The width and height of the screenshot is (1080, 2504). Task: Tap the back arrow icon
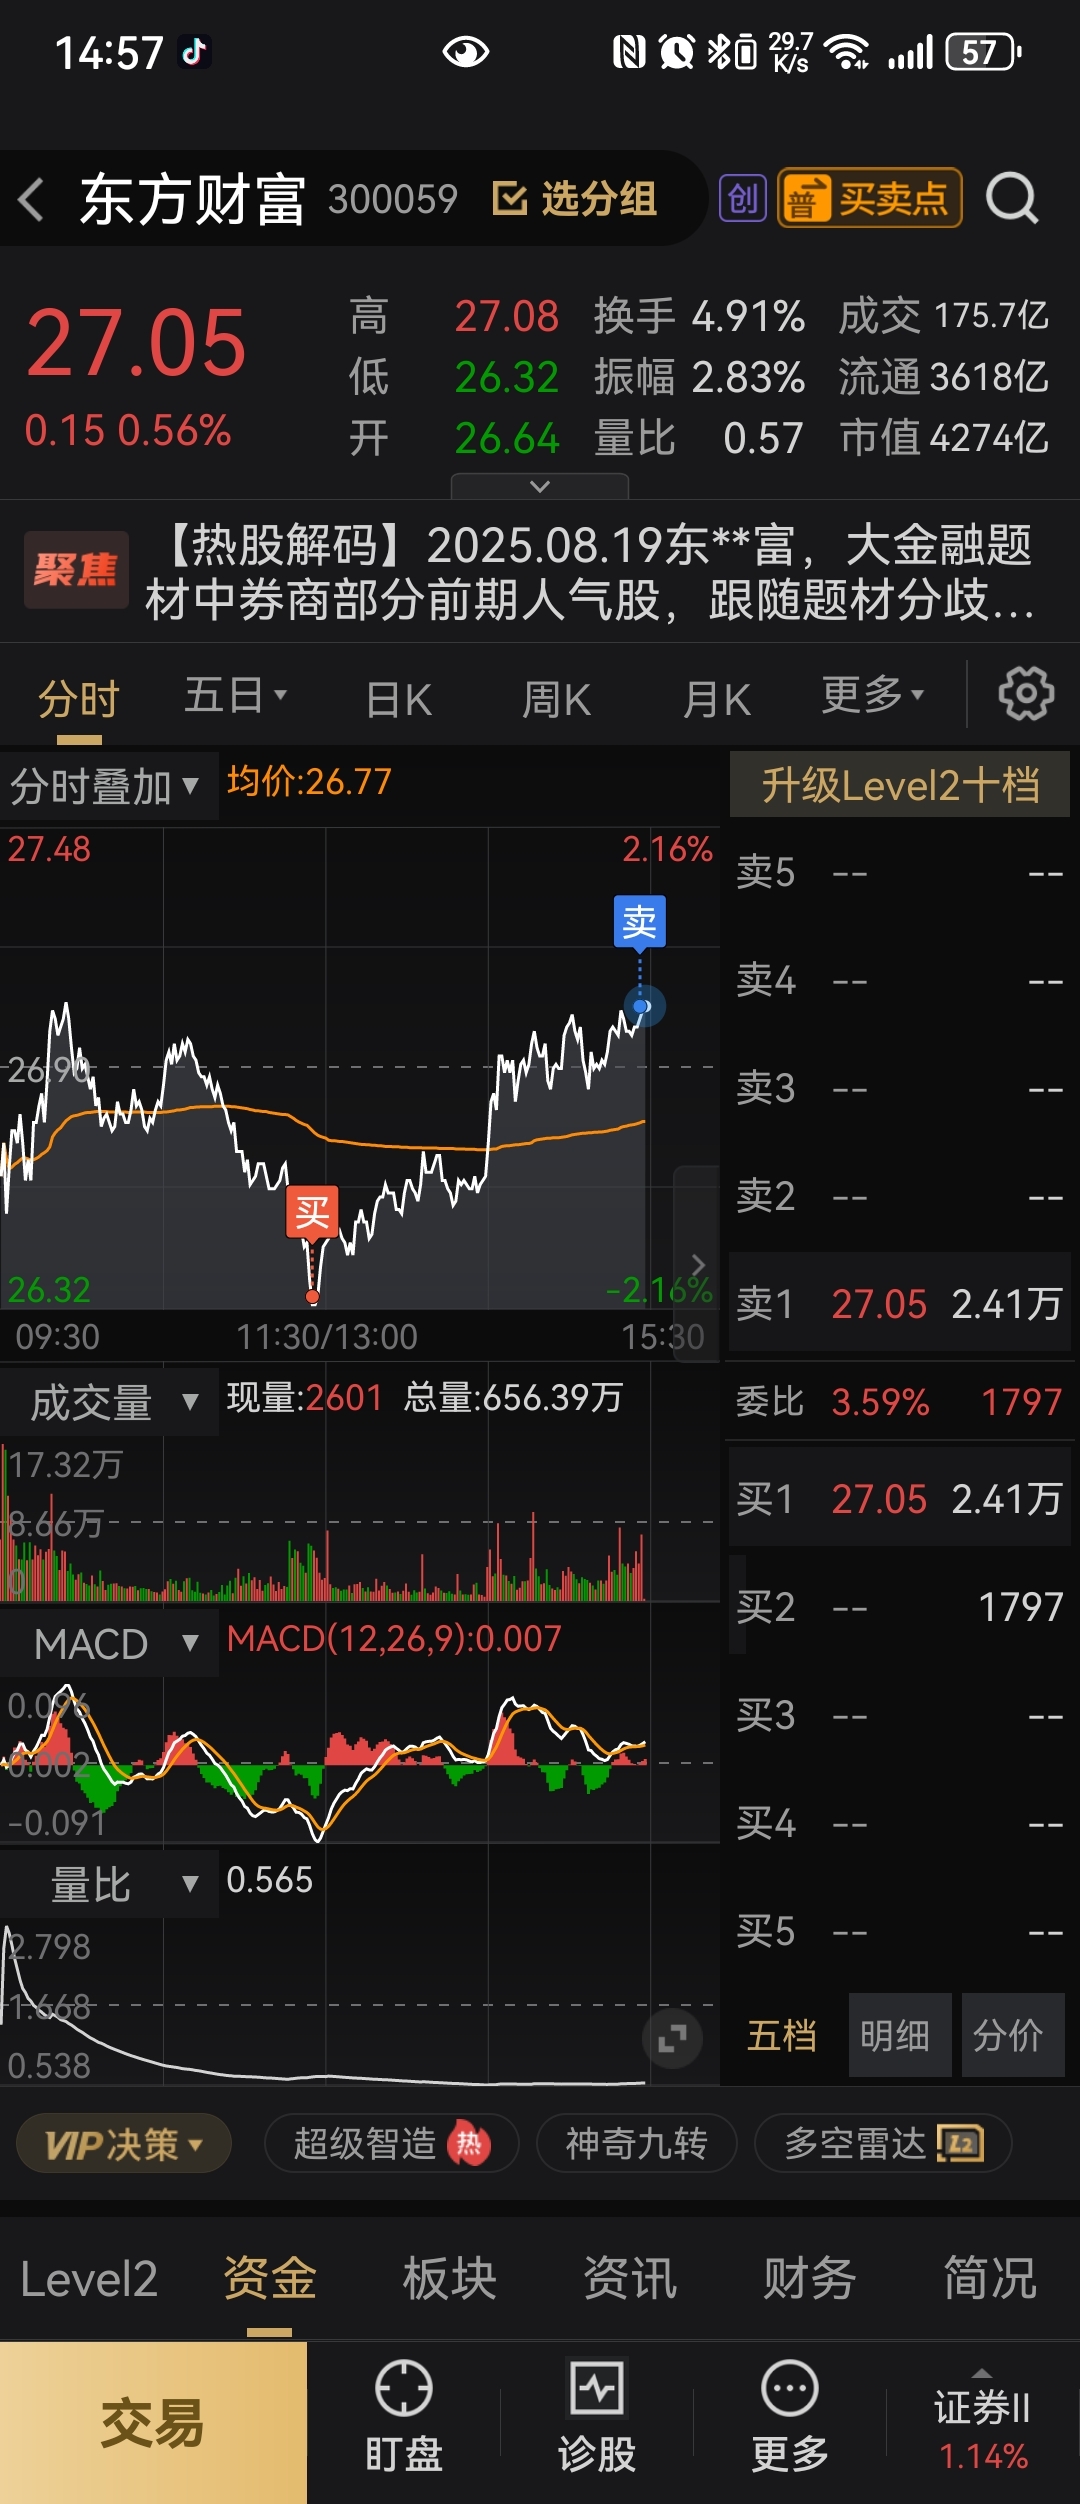click(x=32, y=199)
